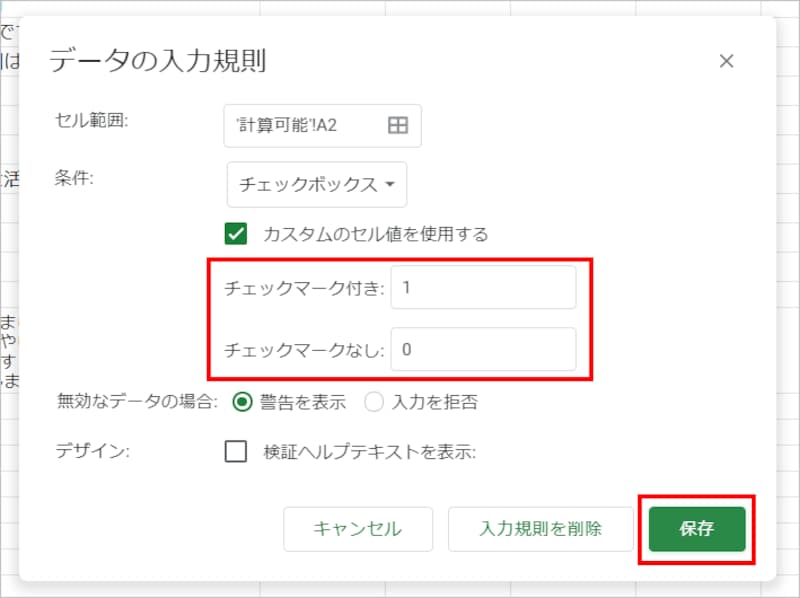Open the cell range selection grid icon

396,125
